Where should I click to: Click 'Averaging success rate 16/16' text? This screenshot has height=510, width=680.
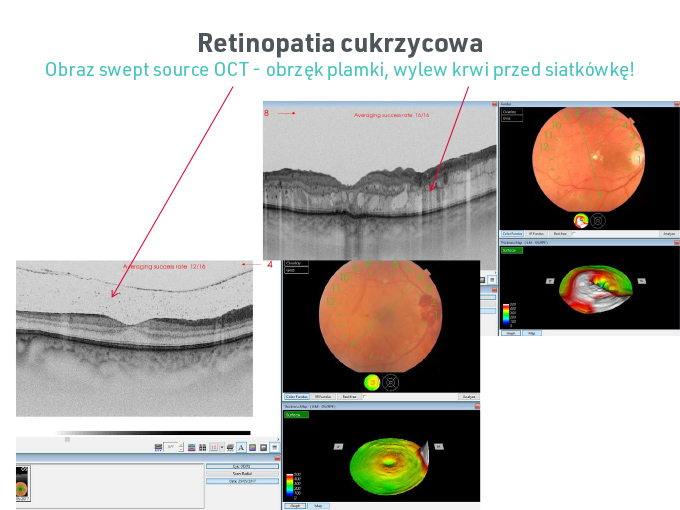coord(391,115)
